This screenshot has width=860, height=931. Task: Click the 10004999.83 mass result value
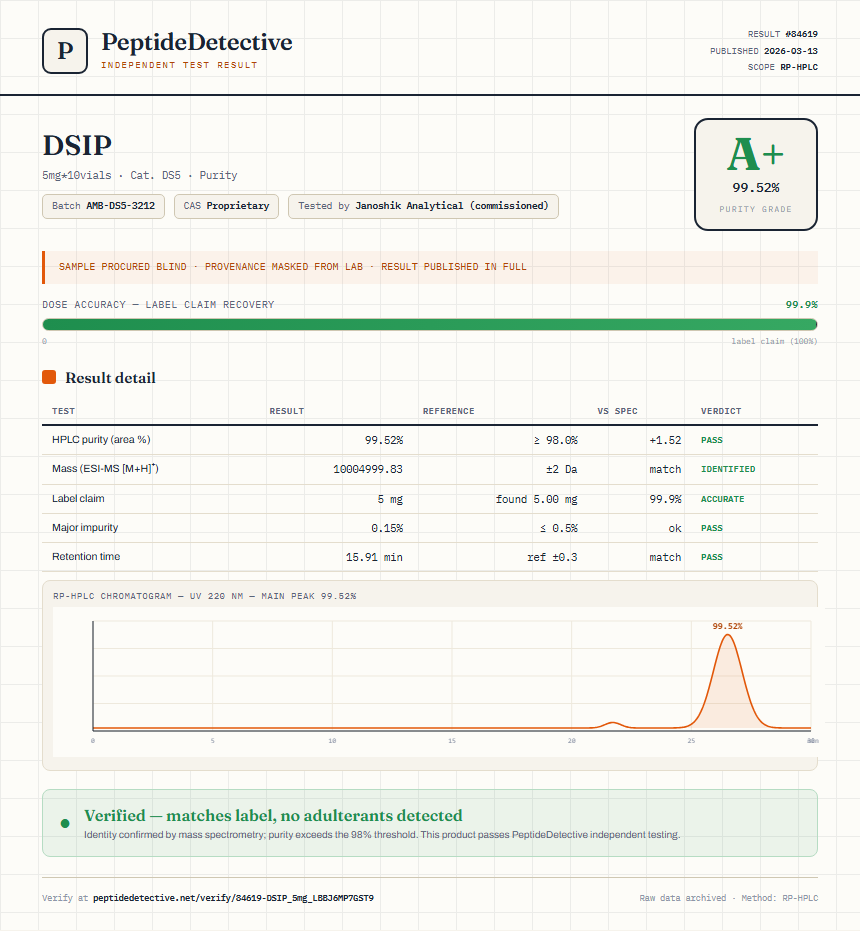click(368, 469)
